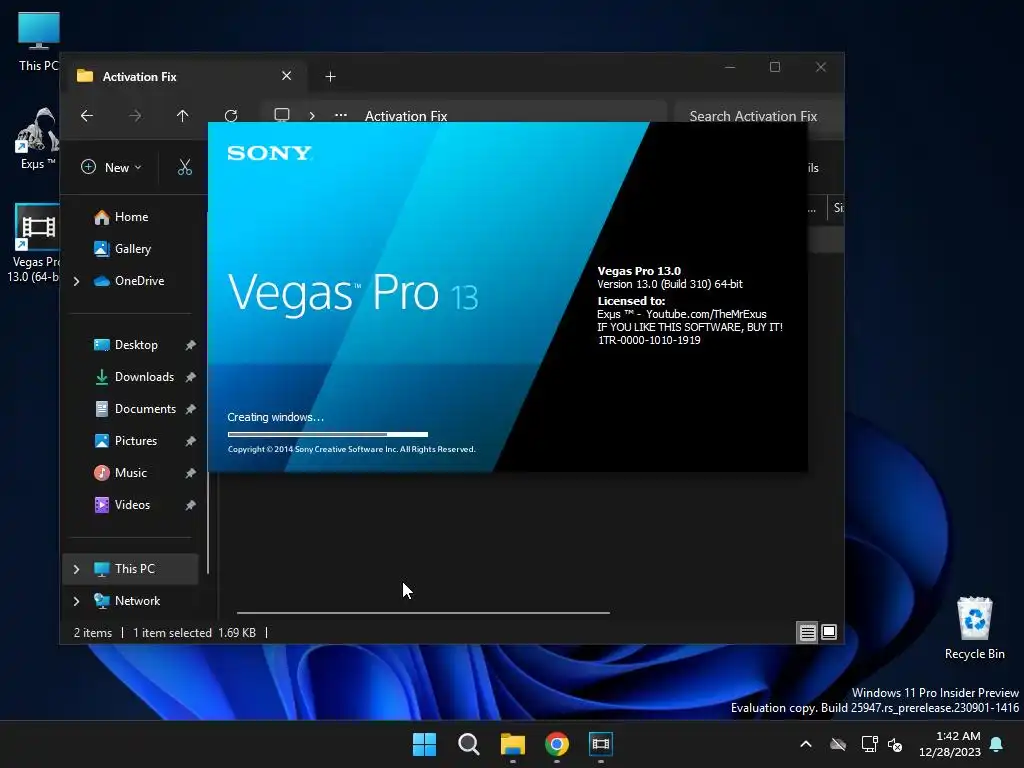The height and width of the screenshot is (768, 1024).
Task: Unpin Documents using its pin icon
Action: click(190, 409)
